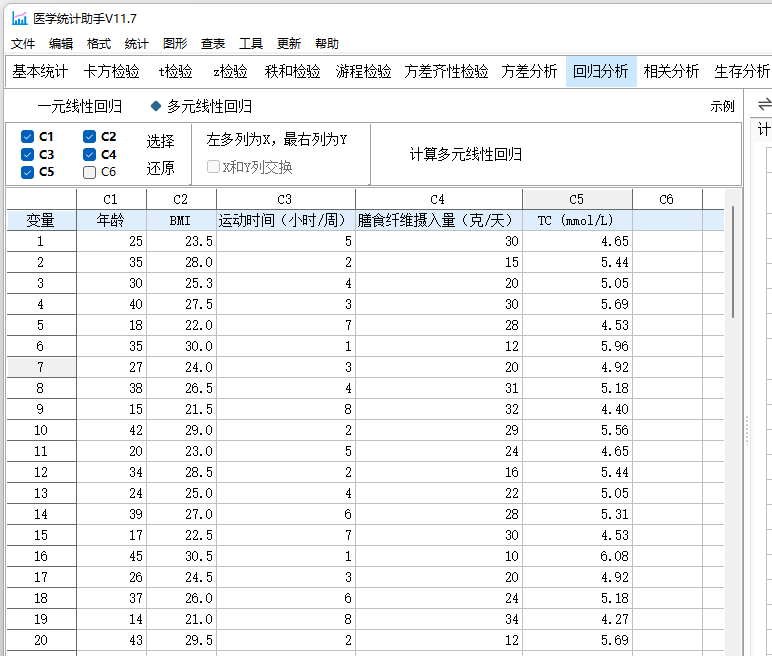Select row header 20
This screenshot has height=656, width=772.
41,640
